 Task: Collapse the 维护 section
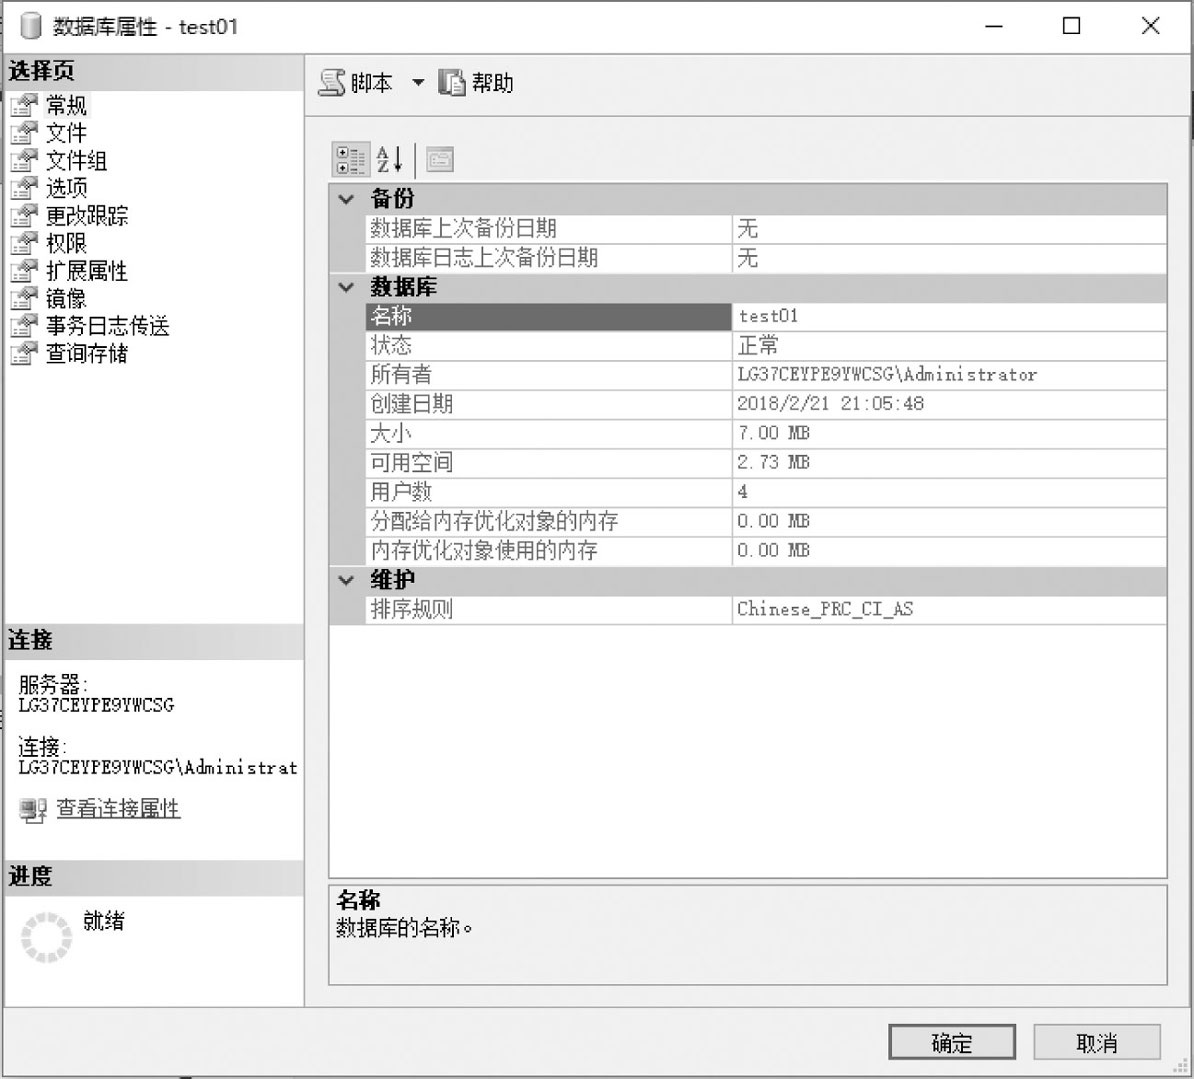[346, 580]
